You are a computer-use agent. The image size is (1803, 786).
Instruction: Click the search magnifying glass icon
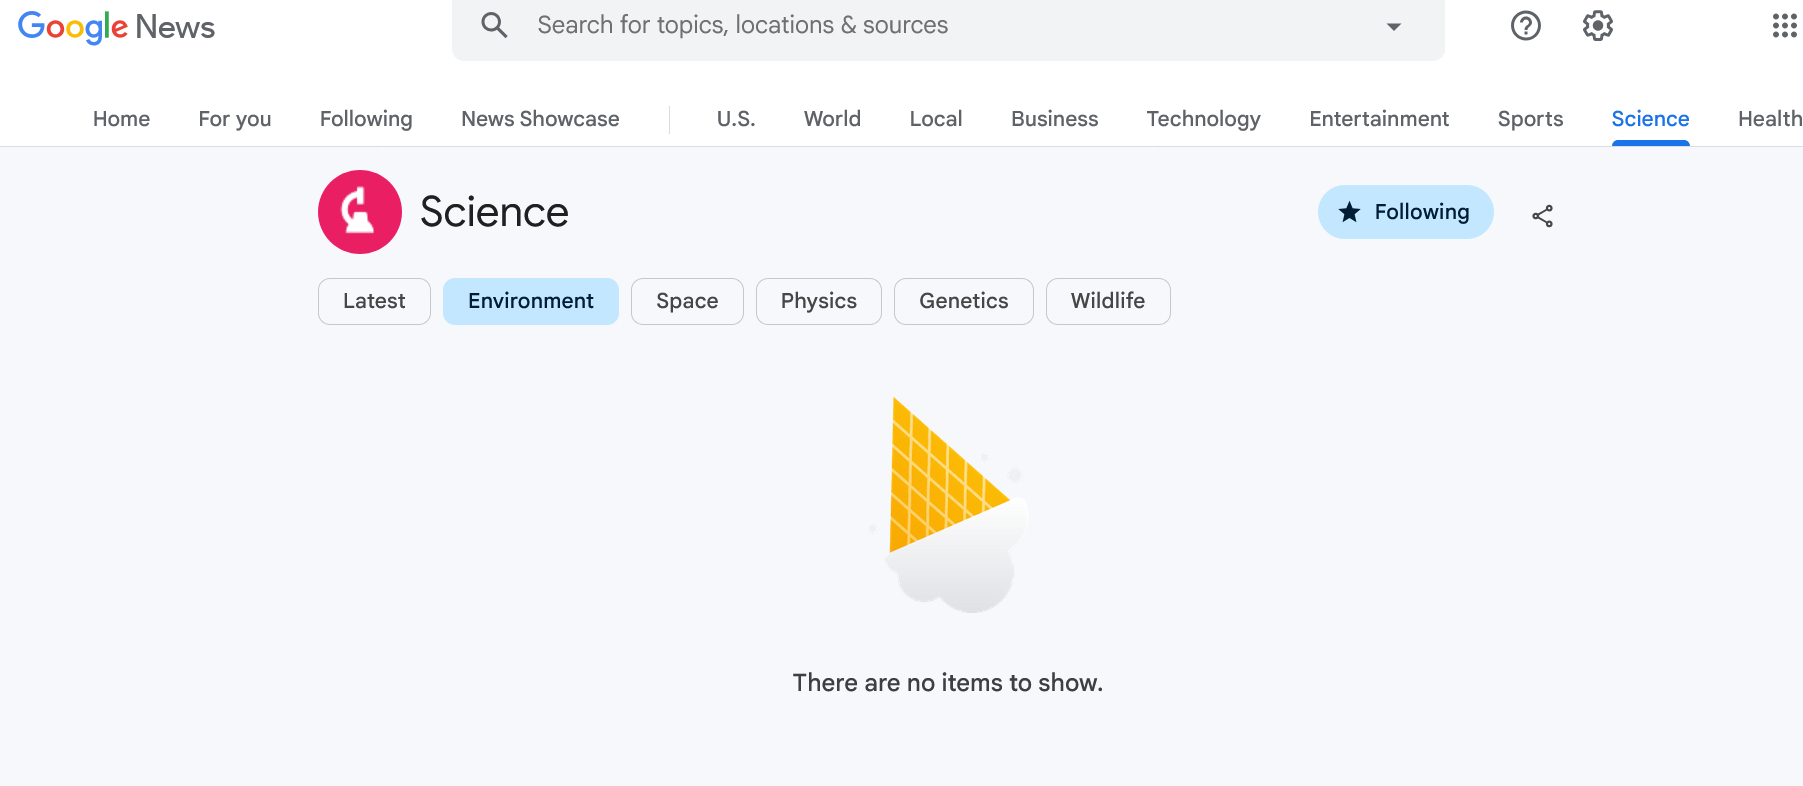494,25
